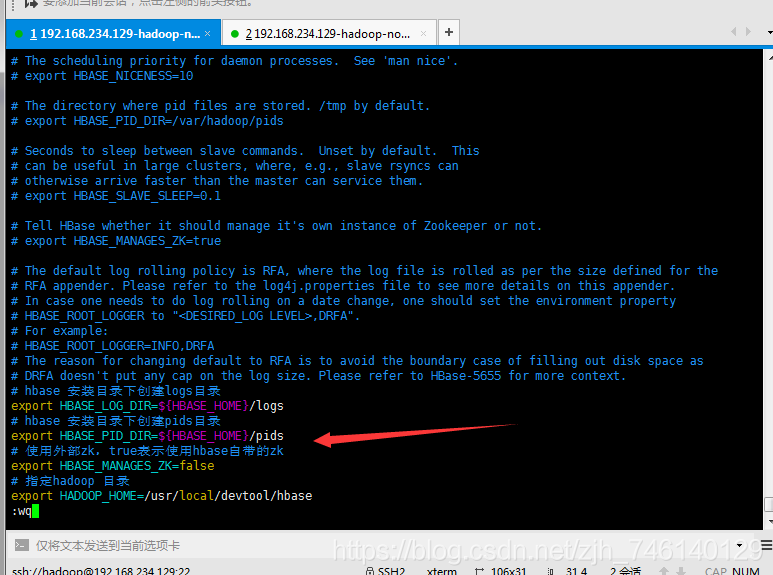The width and height of the screenshot is (773, 575).
Task: Open the tab list dropdown at far right
Action: (x=770, y=32)
